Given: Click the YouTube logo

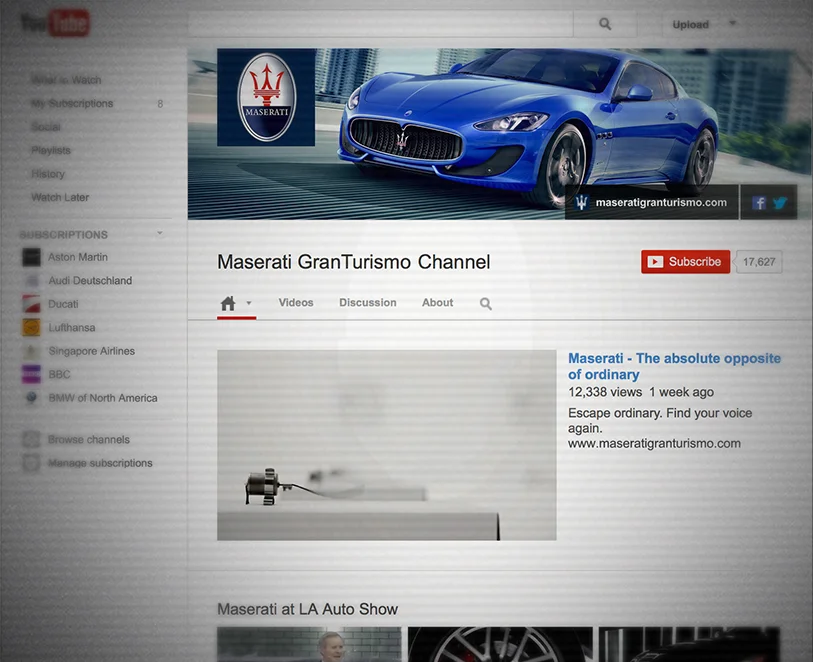Looking at the screenshot, I should [55, 23].
